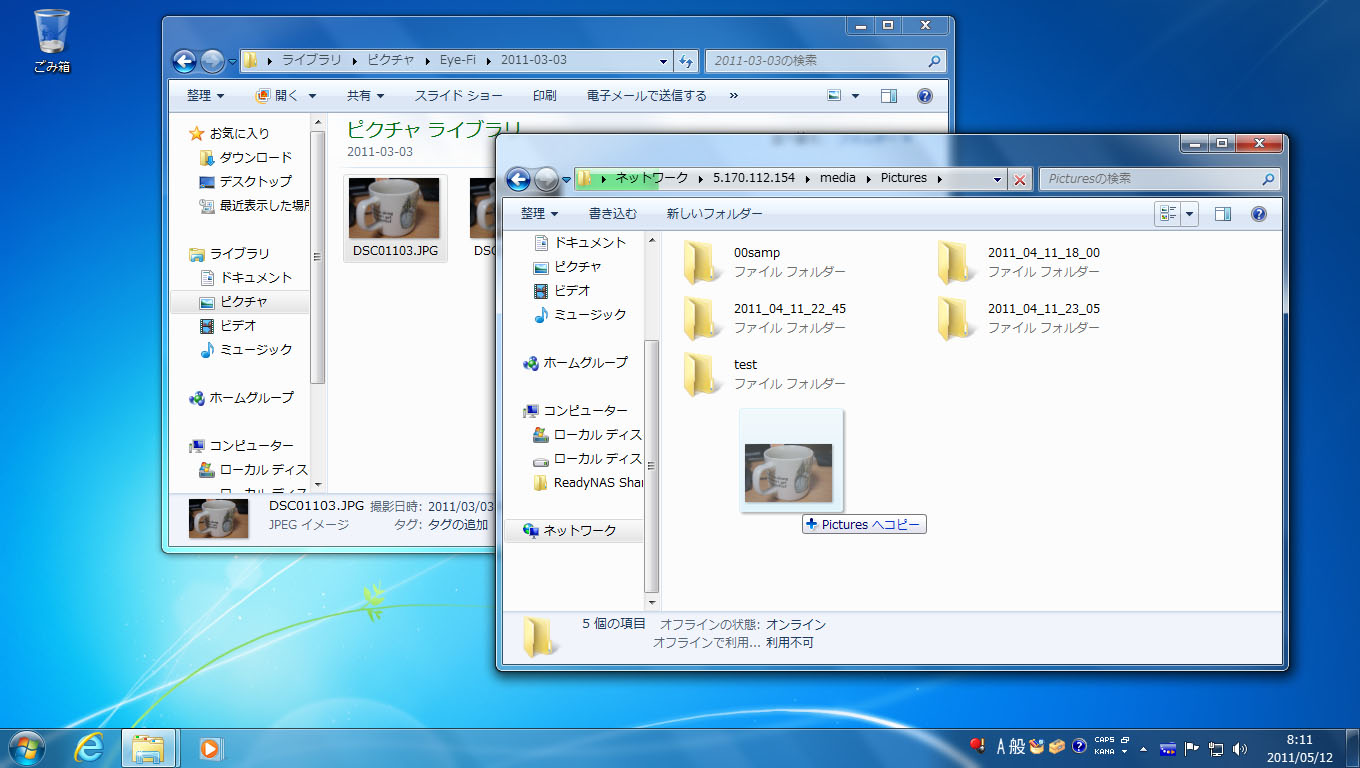This screenshot has width=1360, height=768.
Task: Open the view options dropdown arrow in Pictures window
Action: click(x=1190, y=214)
